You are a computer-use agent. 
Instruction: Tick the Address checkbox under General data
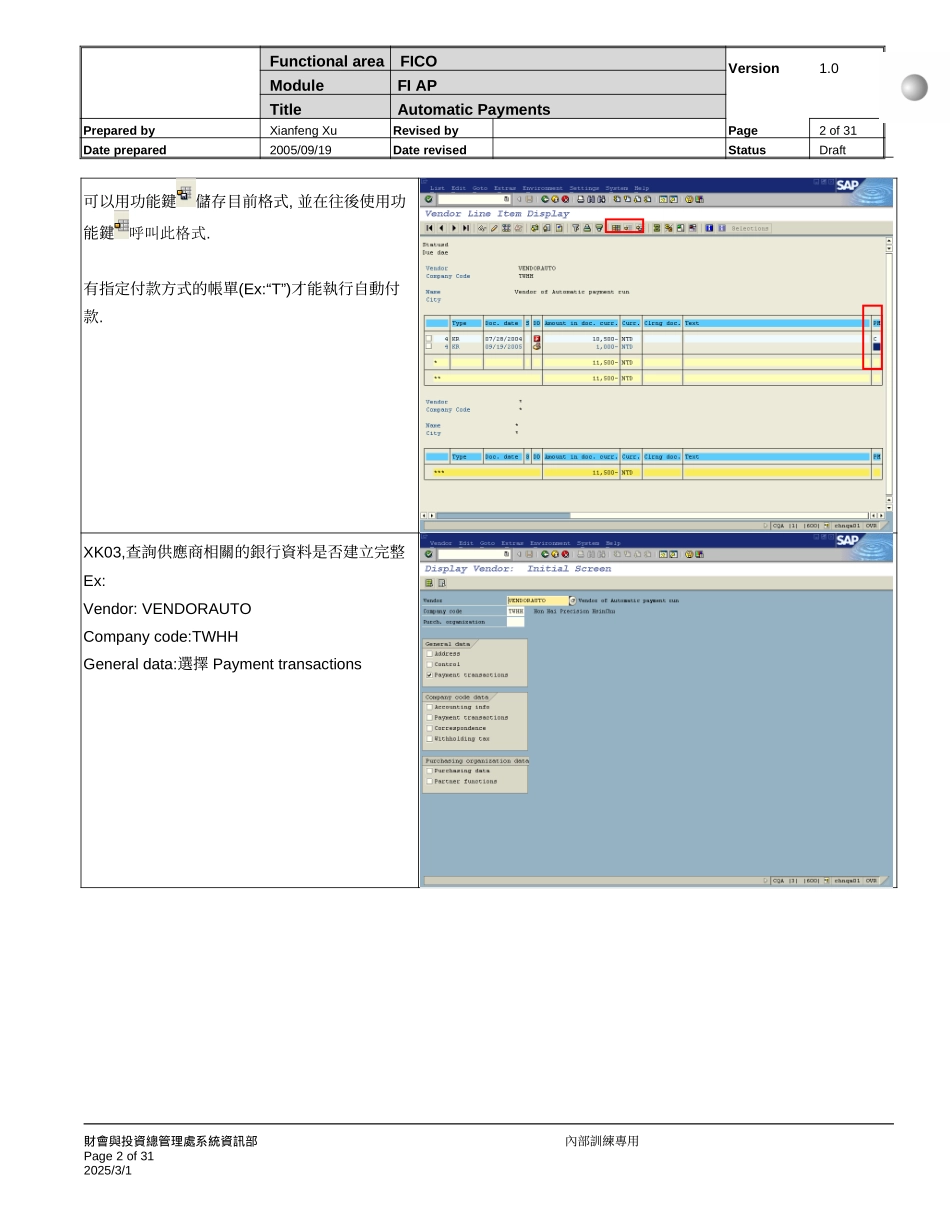pyautogui.click(x=429, y=654)
